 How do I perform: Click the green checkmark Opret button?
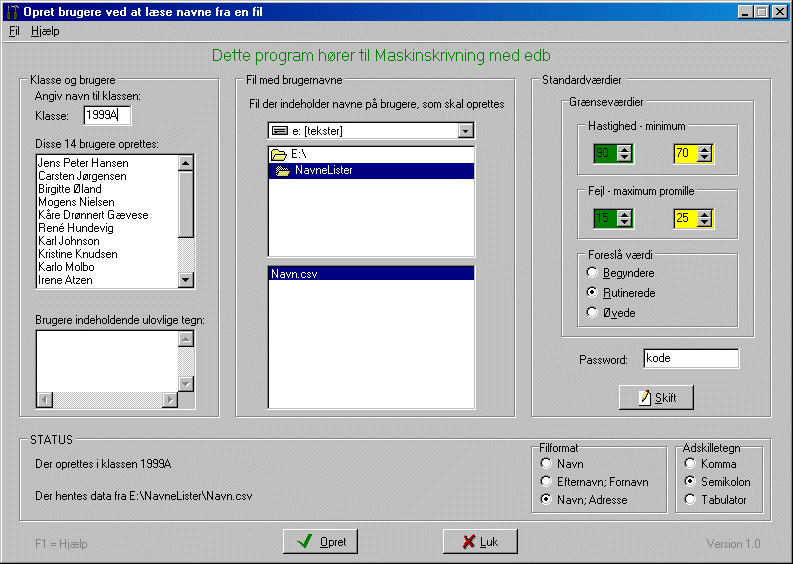321,541
